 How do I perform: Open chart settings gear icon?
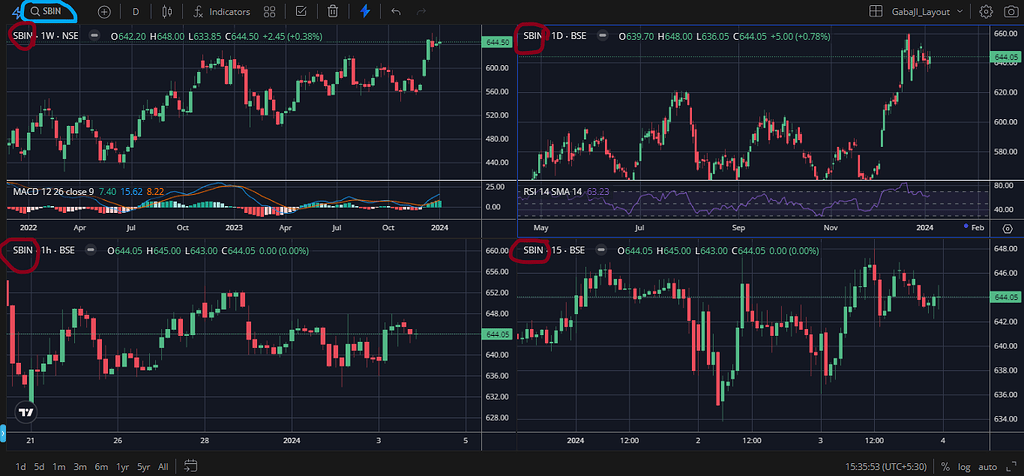point(986,12)
